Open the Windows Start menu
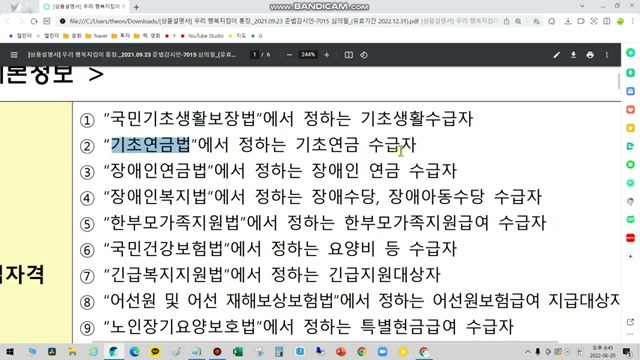The image size is (640, 360). point(10,351)
